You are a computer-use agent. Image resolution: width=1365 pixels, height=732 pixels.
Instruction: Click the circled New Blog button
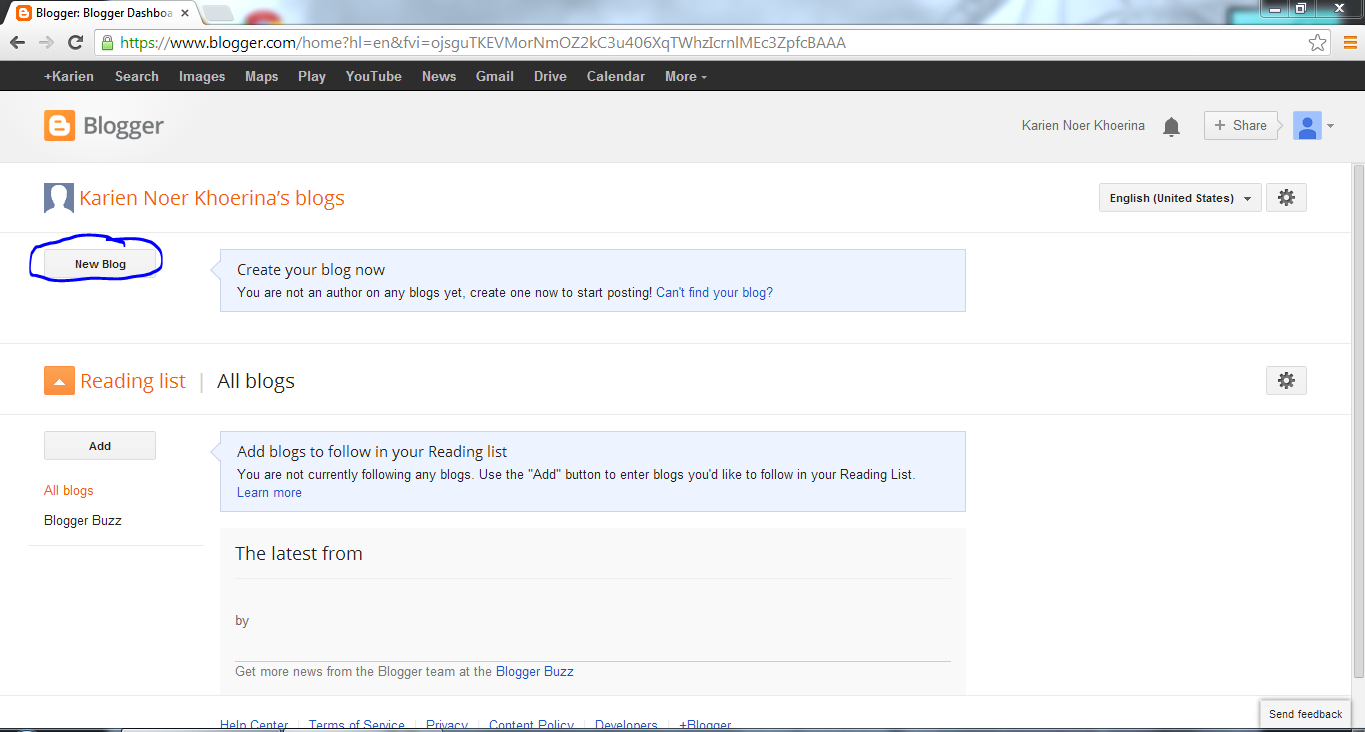99,263
